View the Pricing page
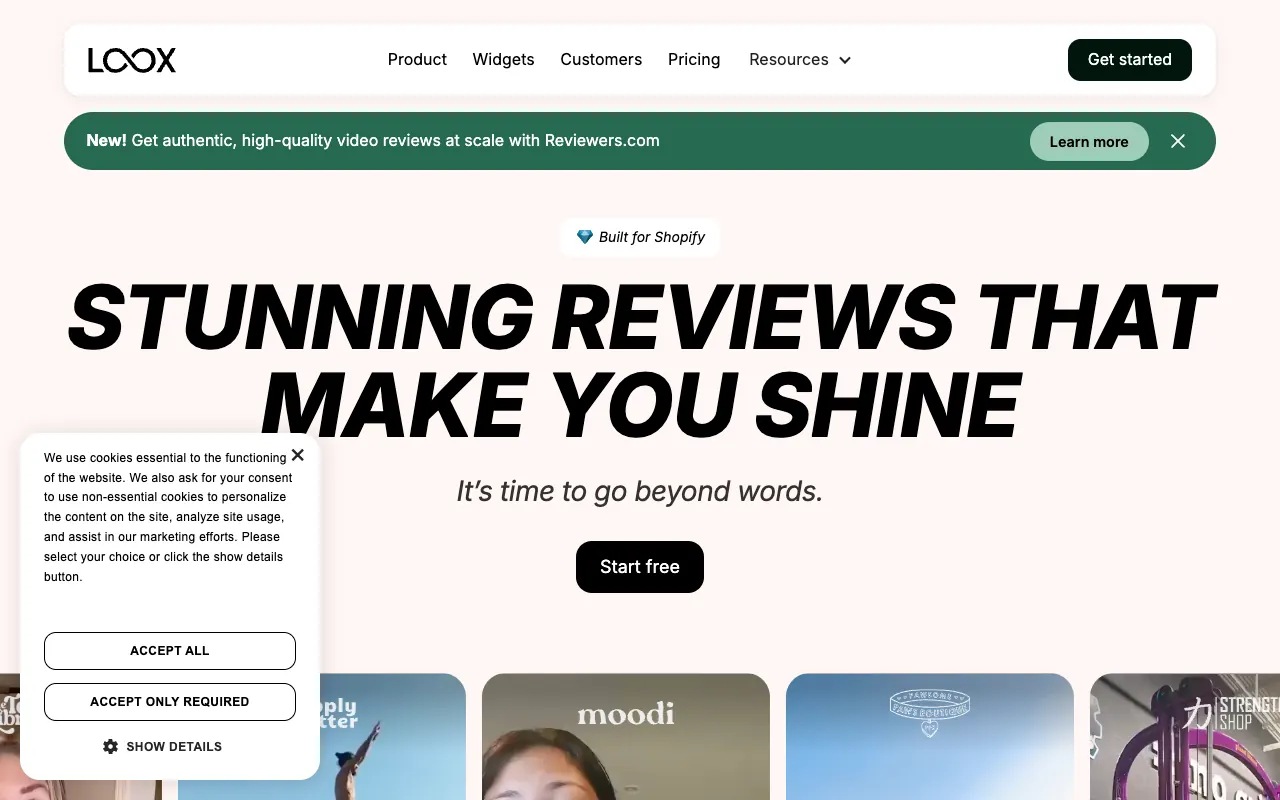1280x800 pixels. coord(694,60)
